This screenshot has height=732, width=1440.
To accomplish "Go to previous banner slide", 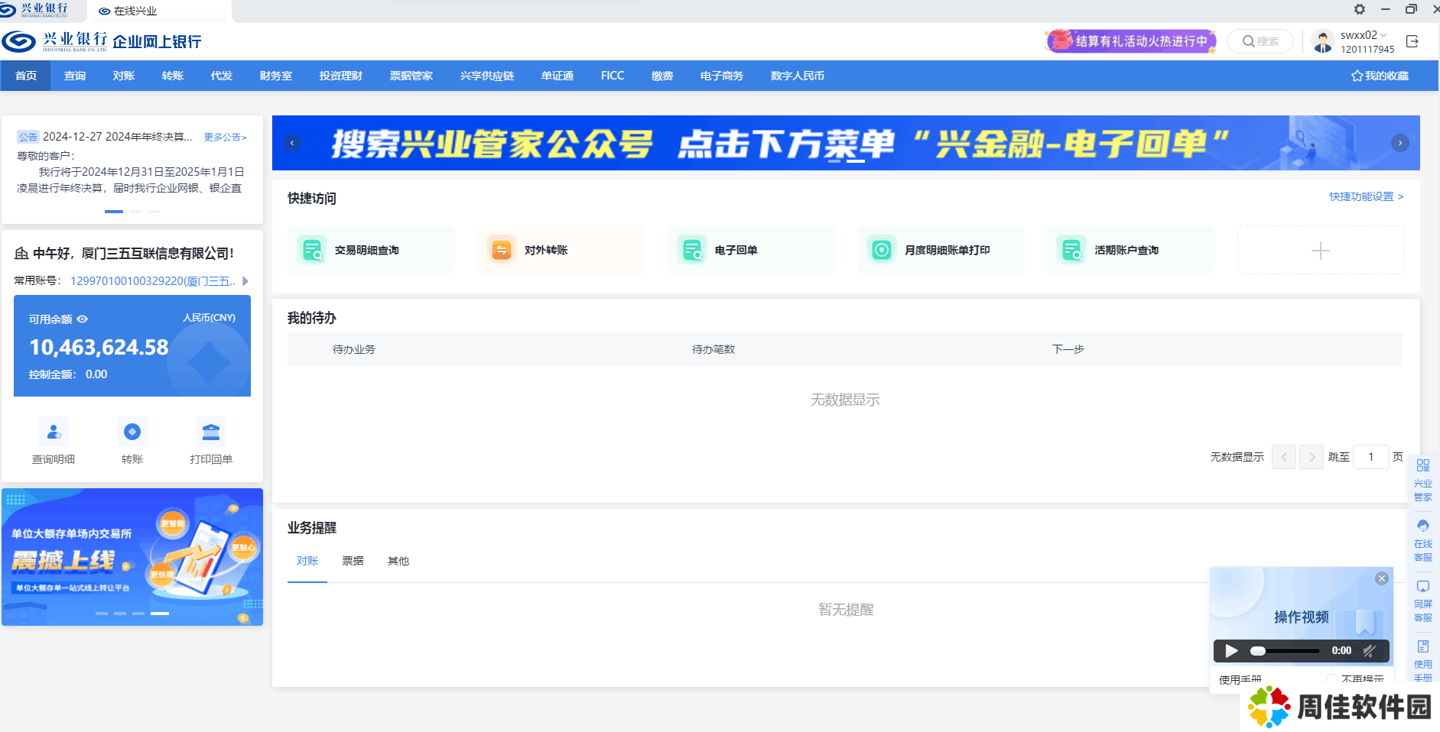I will click(x=292, y=143).
